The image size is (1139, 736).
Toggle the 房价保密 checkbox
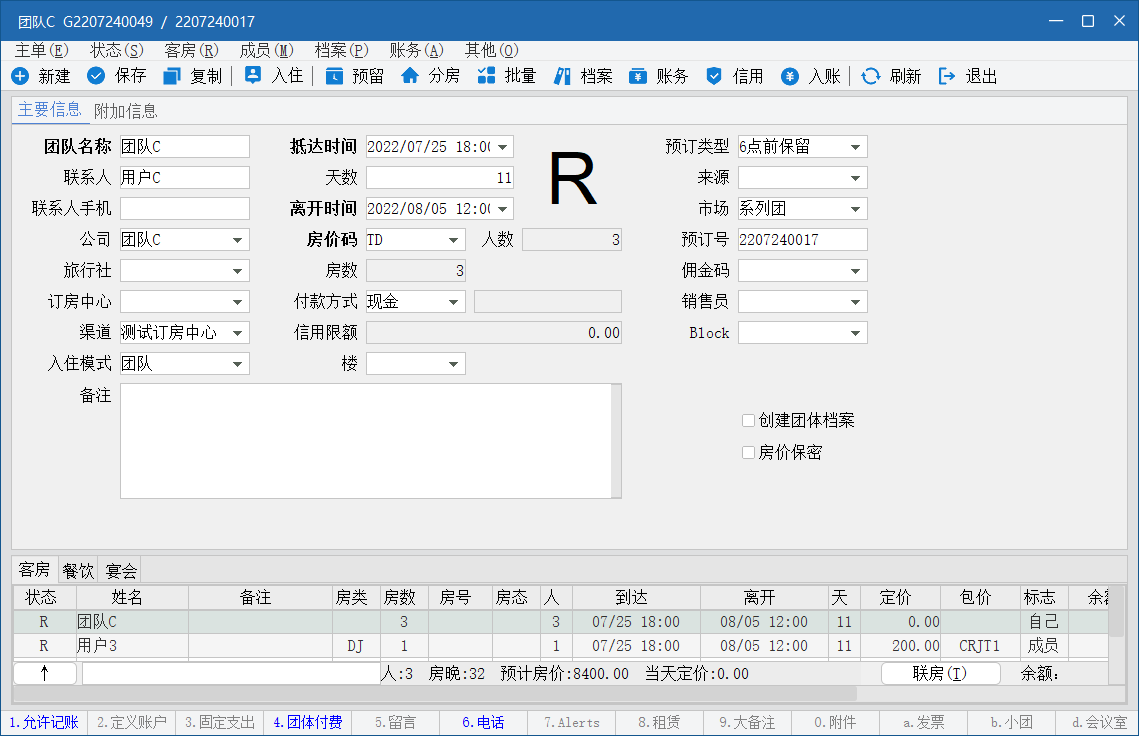[x=748, y=453]
